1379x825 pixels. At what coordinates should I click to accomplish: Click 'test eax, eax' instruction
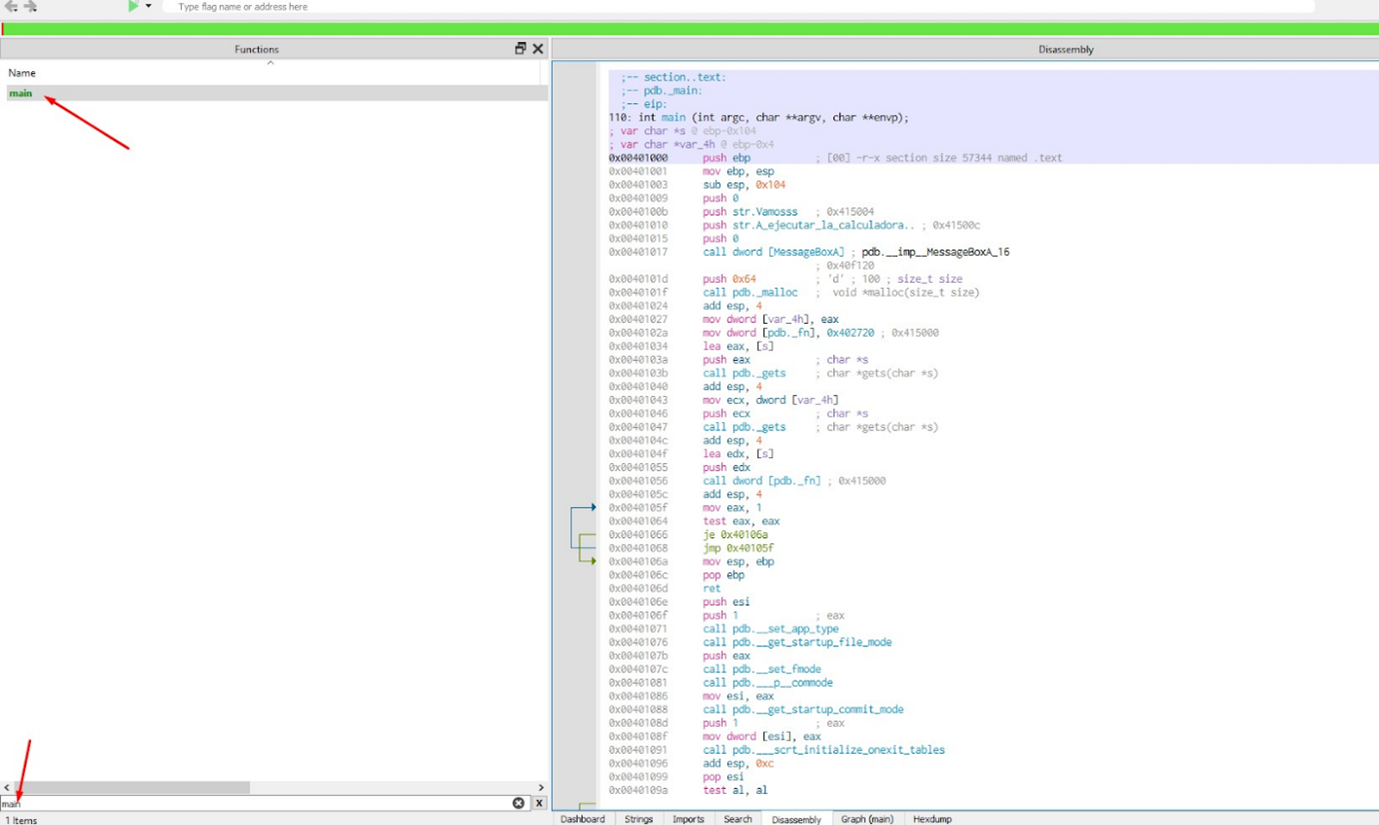pos(741,521)
